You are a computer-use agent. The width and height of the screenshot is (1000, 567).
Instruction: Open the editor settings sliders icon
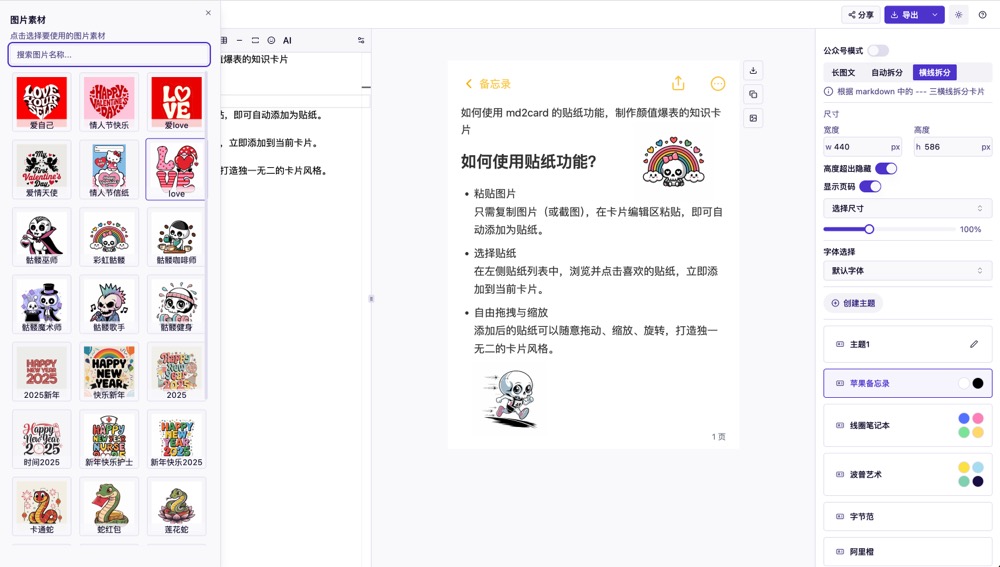(x=361, y=41)
